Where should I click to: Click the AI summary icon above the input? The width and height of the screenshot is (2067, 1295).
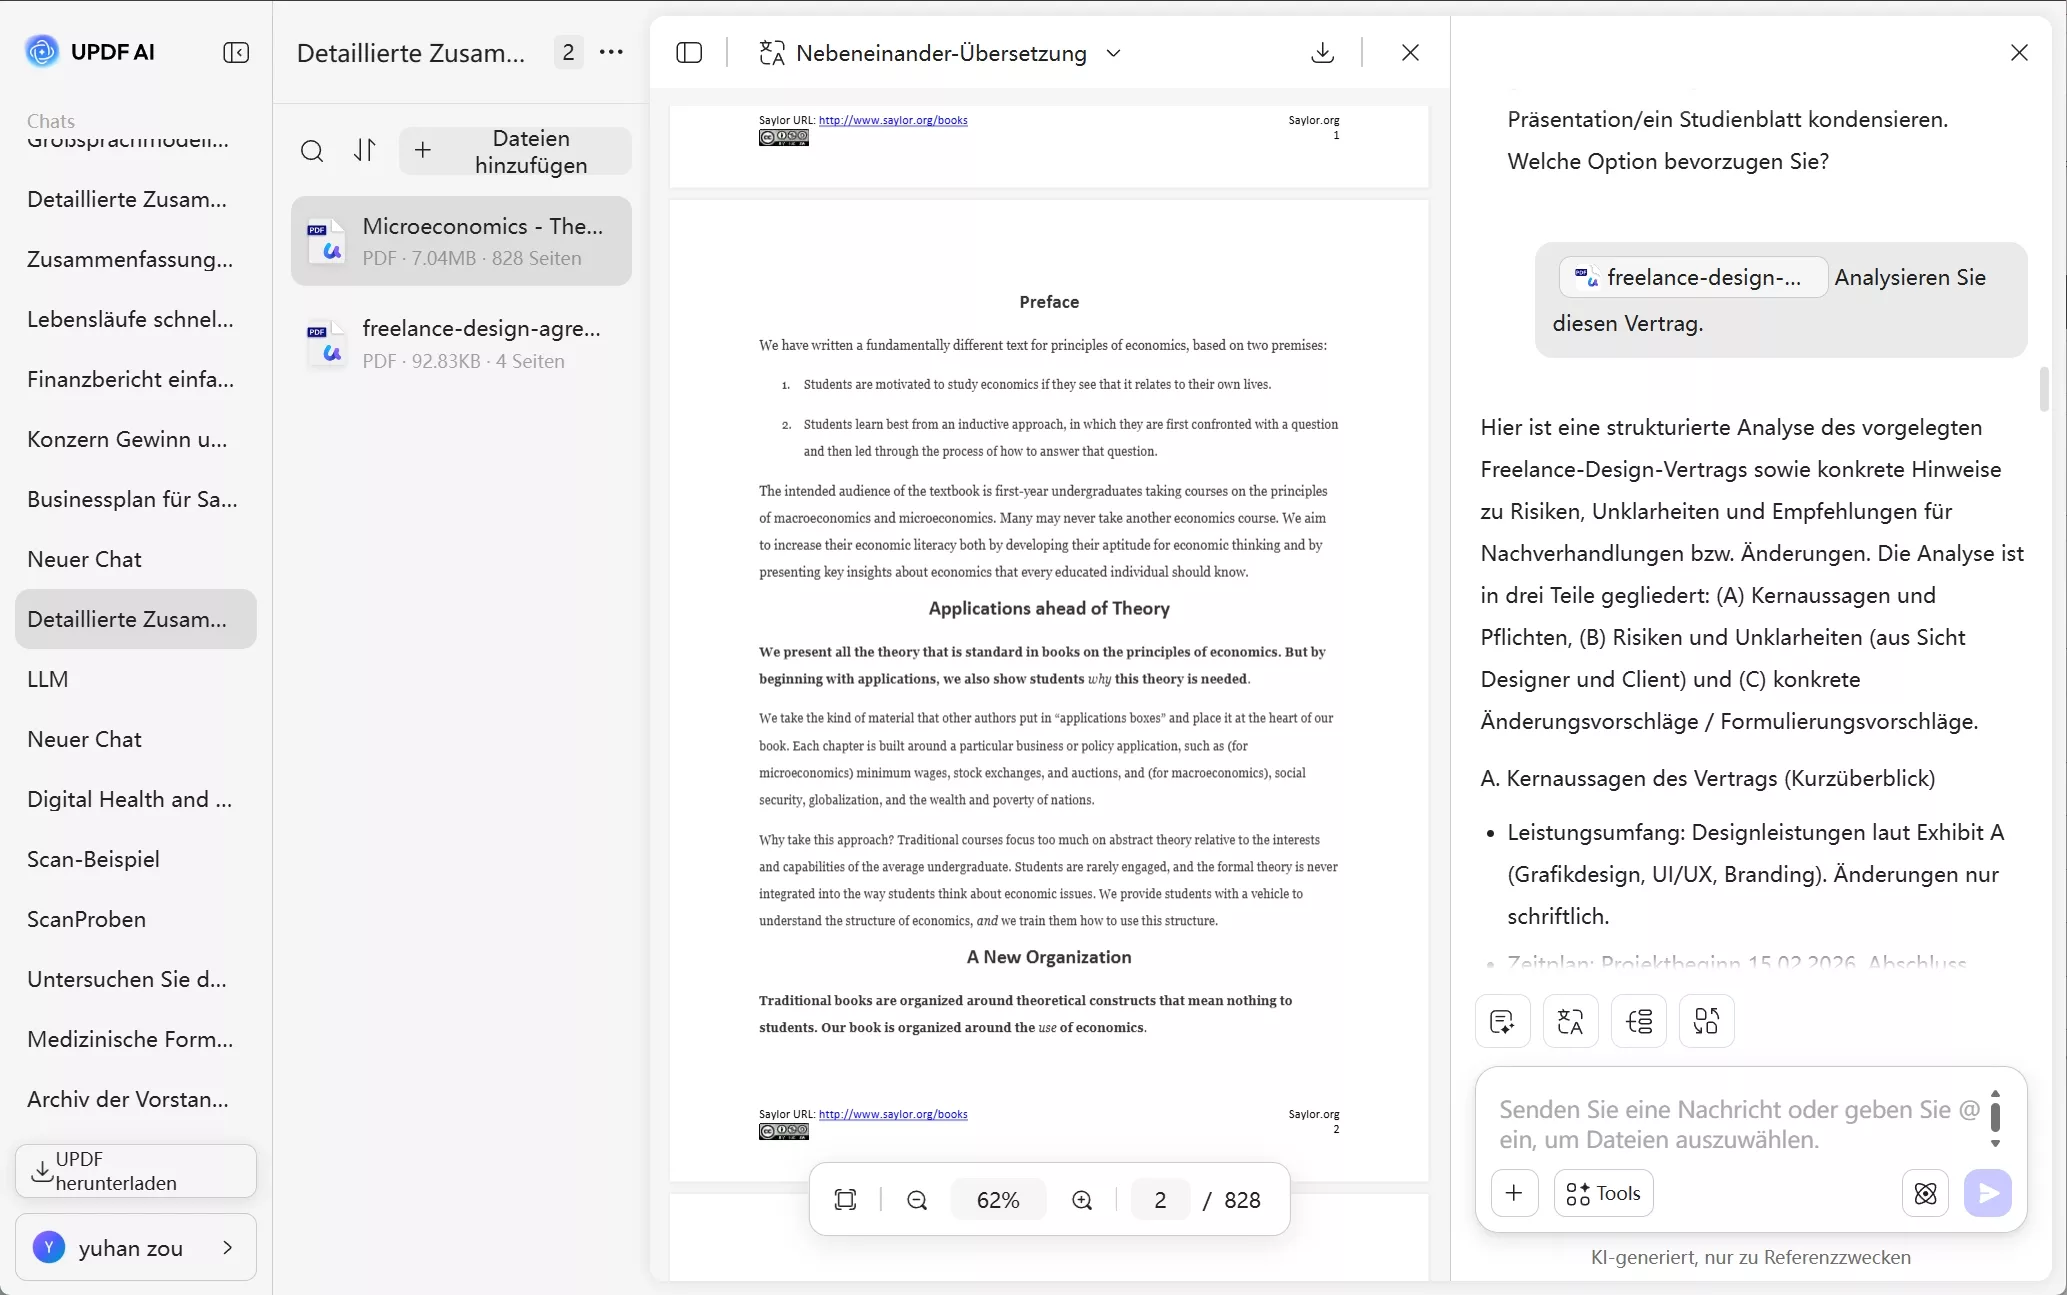(1502, 1021)
